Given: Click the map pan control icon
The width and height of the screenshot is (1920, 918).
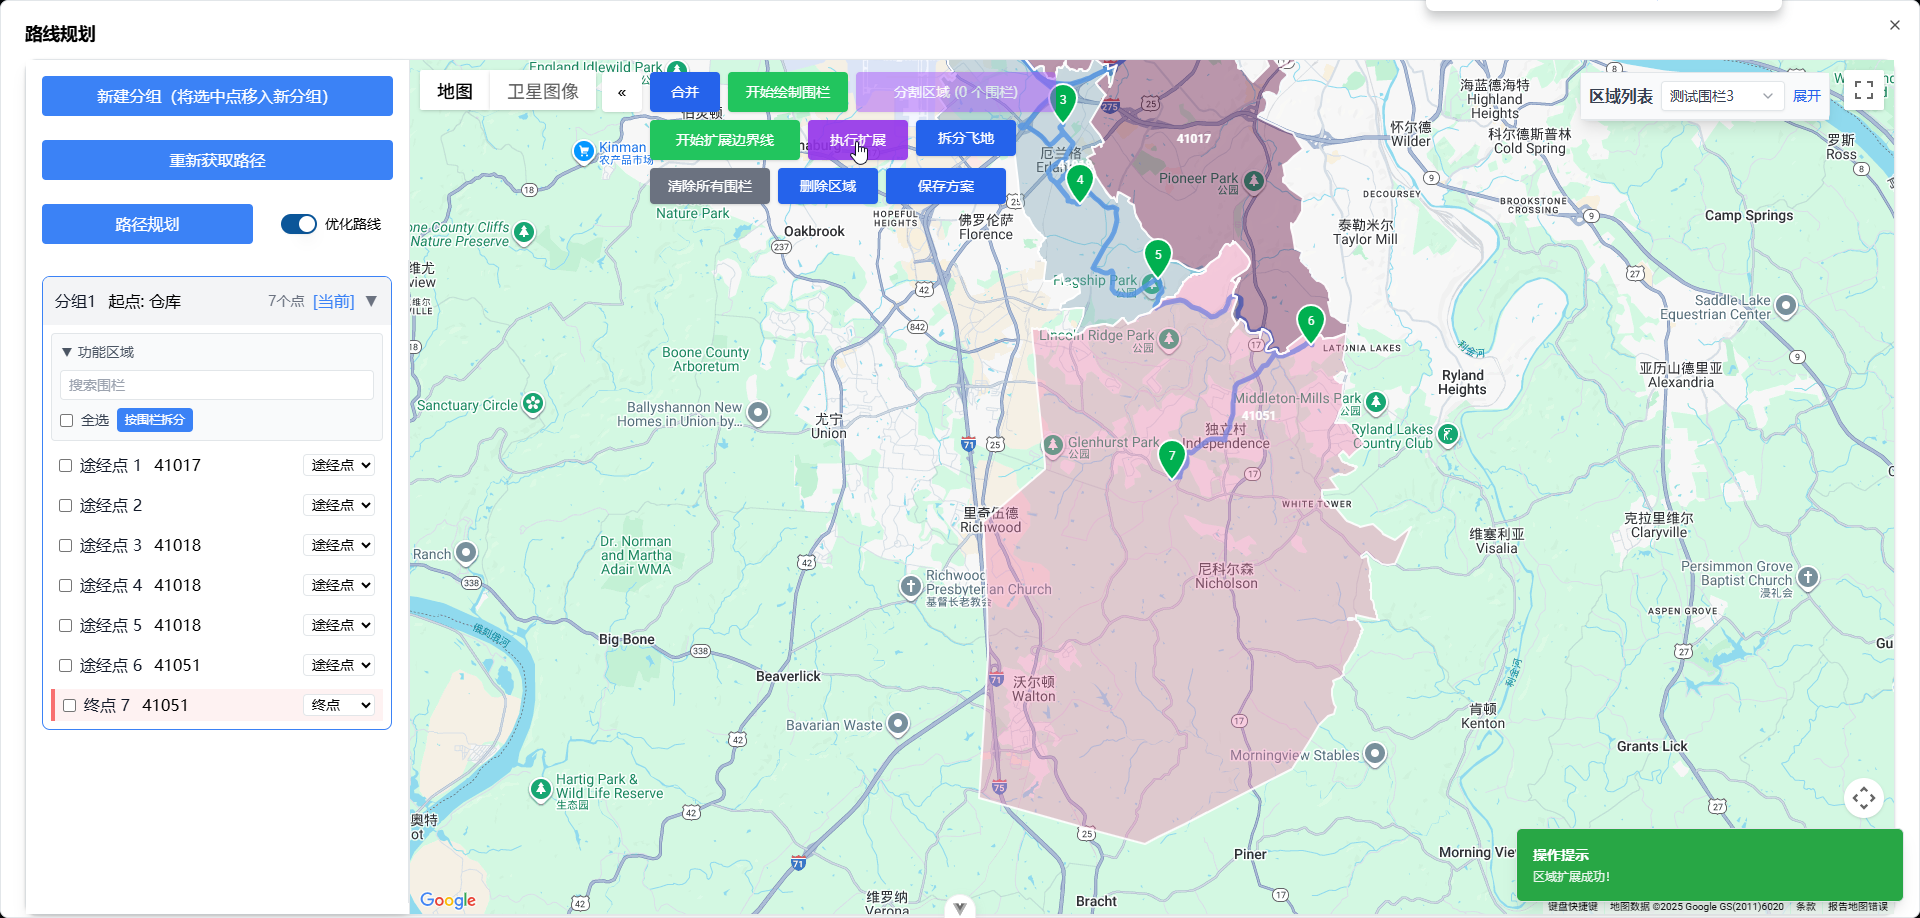Looking at the screenshot, I should click(1864, 798).
